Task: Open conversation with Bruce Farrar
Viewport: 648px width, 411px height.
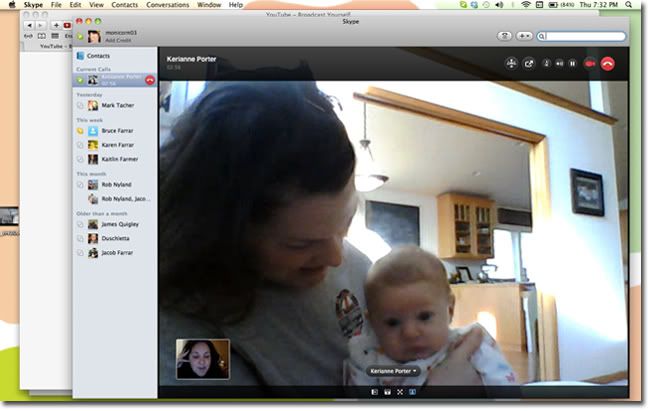Action: (115, 131)
